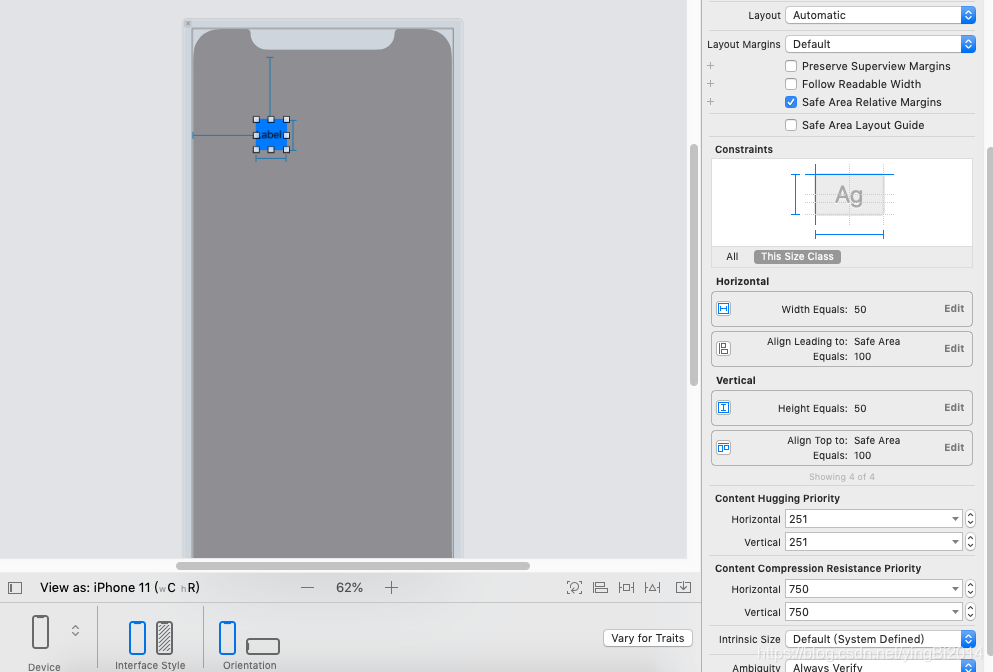Screen dimensions: 993x672
Task: Click the Vary for Traits button
Action: 648,638
